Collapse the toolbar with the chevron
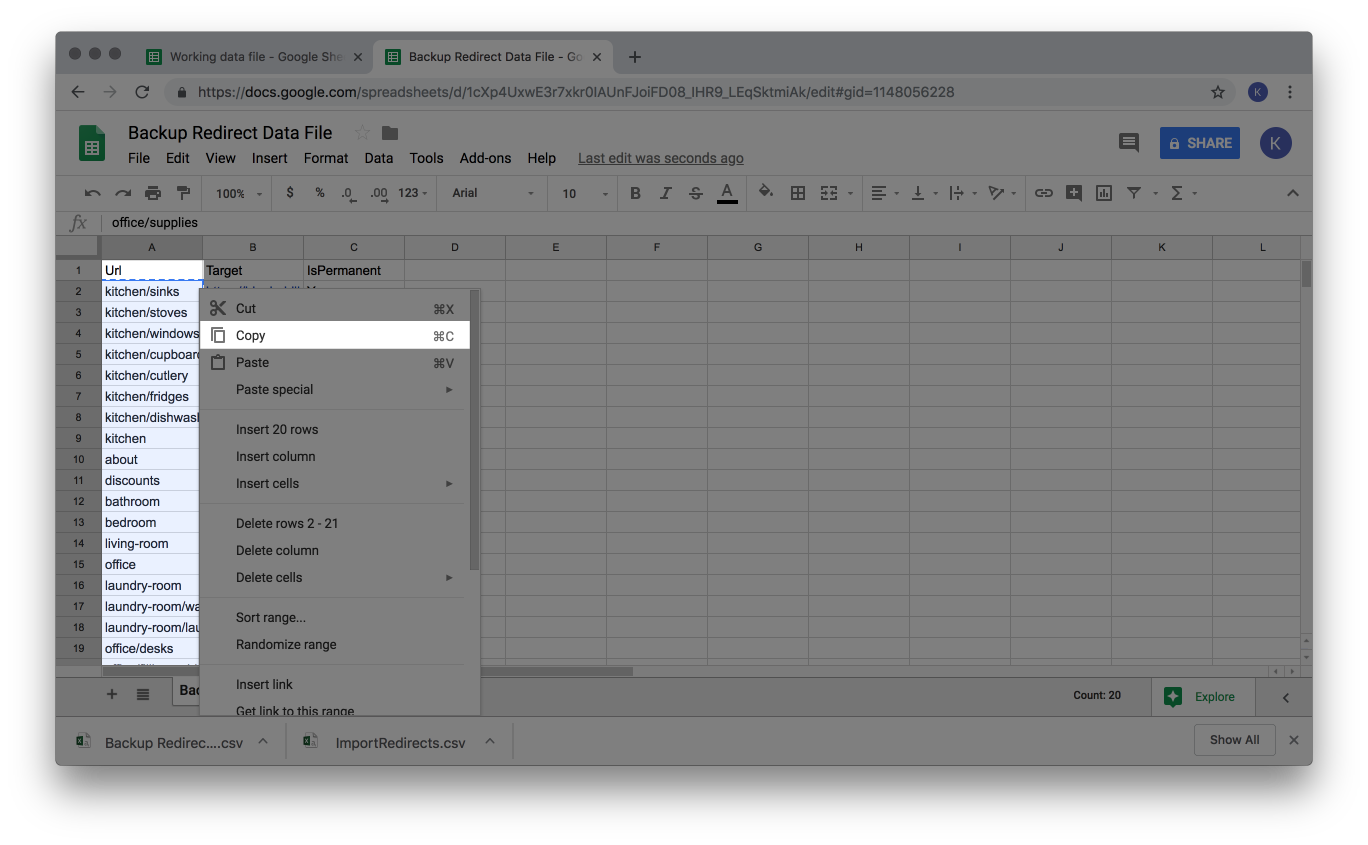 [x=1292, y=193]
